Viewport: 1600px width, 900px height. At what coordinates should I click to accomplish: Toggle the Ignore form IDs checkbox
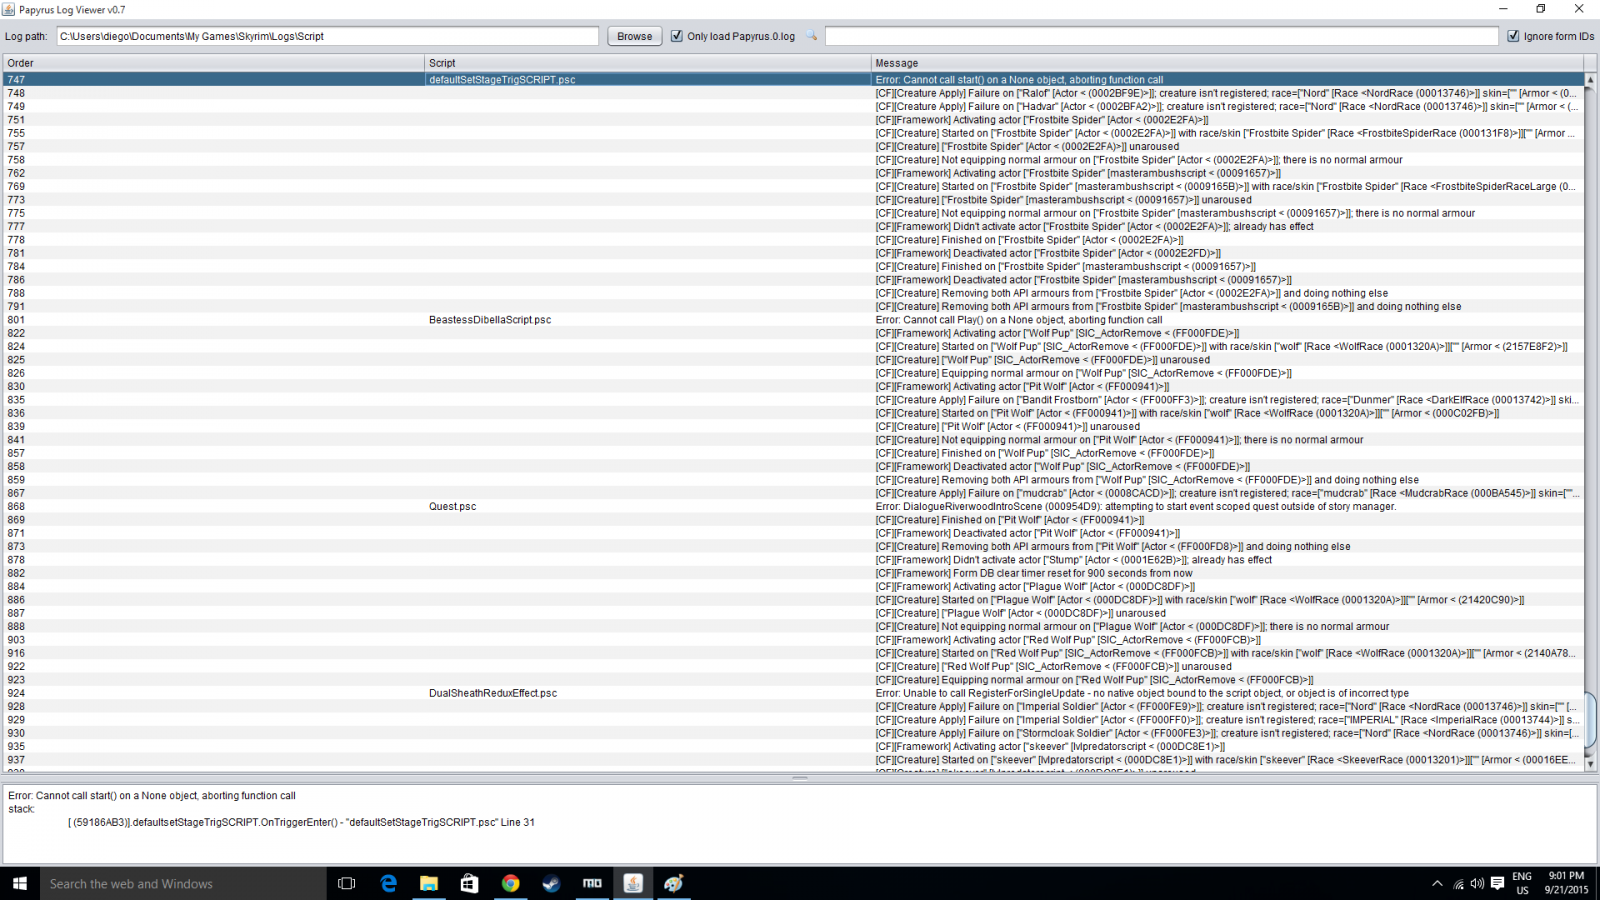[x=1513, y=36]
